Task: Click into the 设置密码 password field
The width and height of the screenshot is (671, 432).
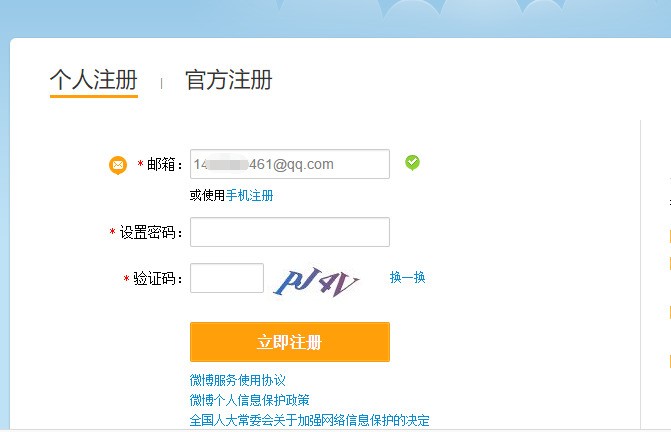Action: click(290, 232)
